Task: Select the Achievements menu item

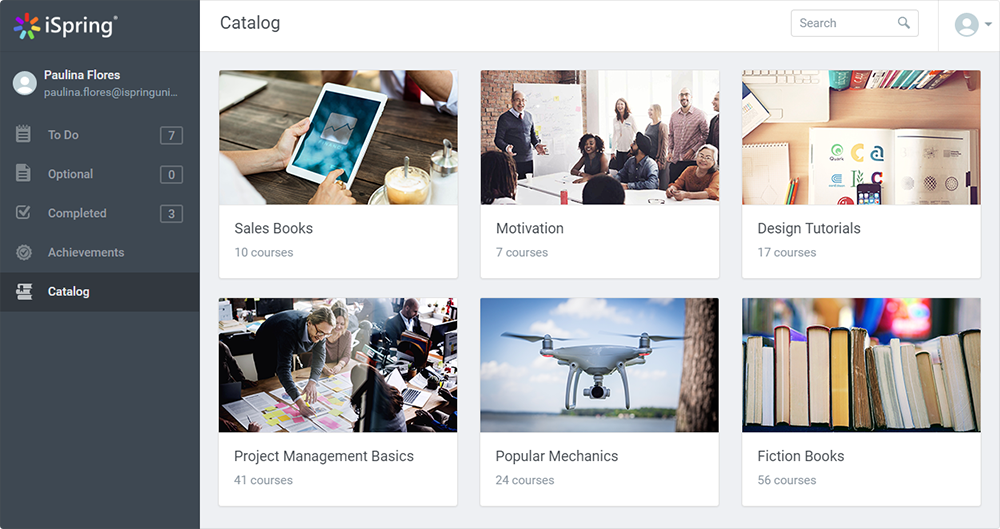Action: coord(99,252)
